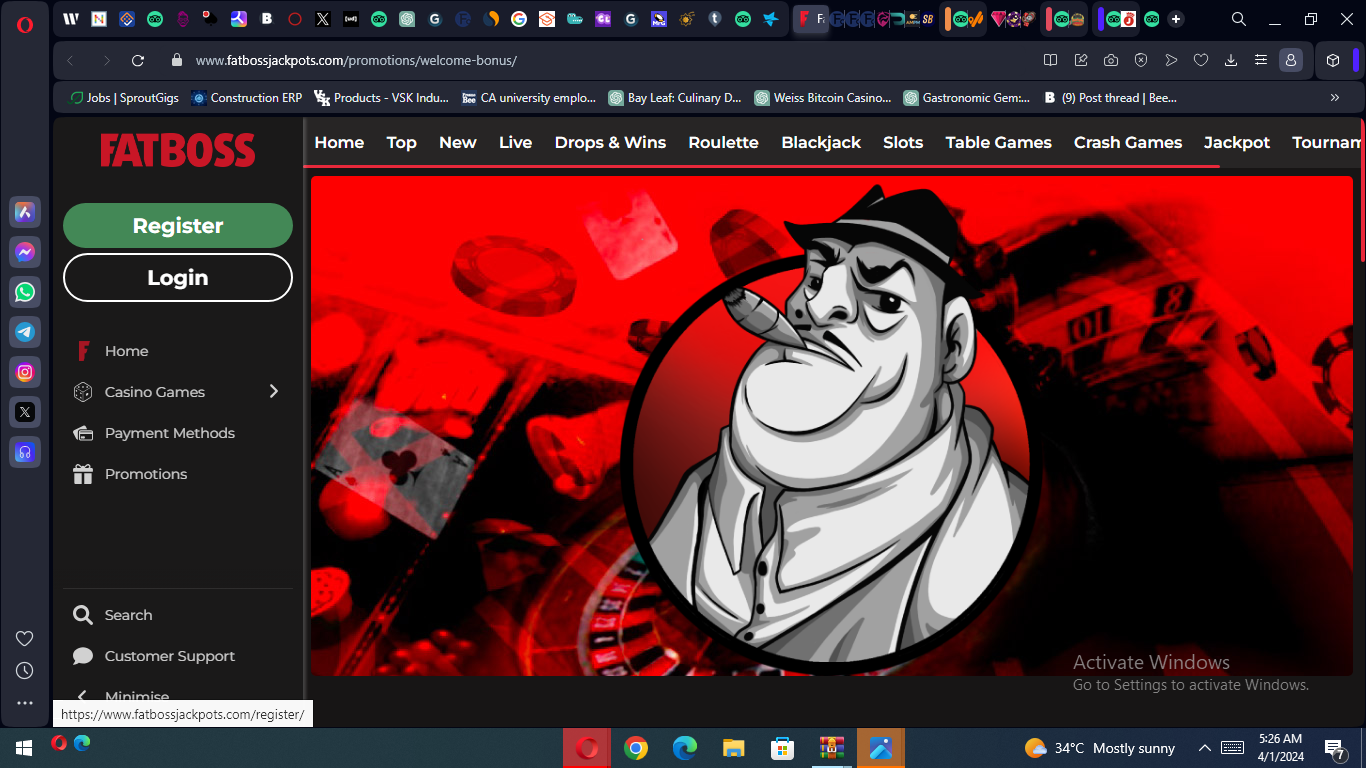This screenshot has height=768, width=1366.
Task: Click the mob boss banner image
Action: point(832,426)
